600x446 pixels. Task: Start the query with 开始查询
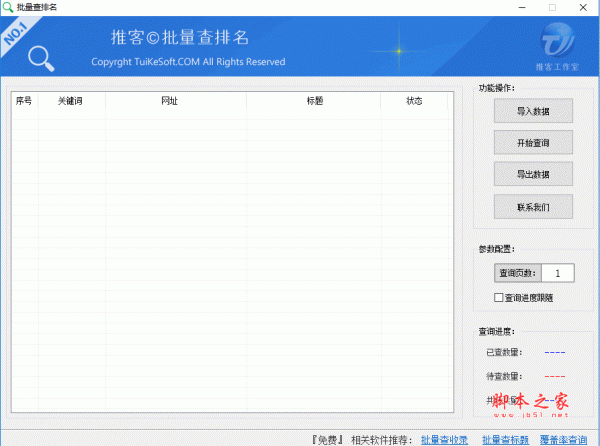click(533, 143)
